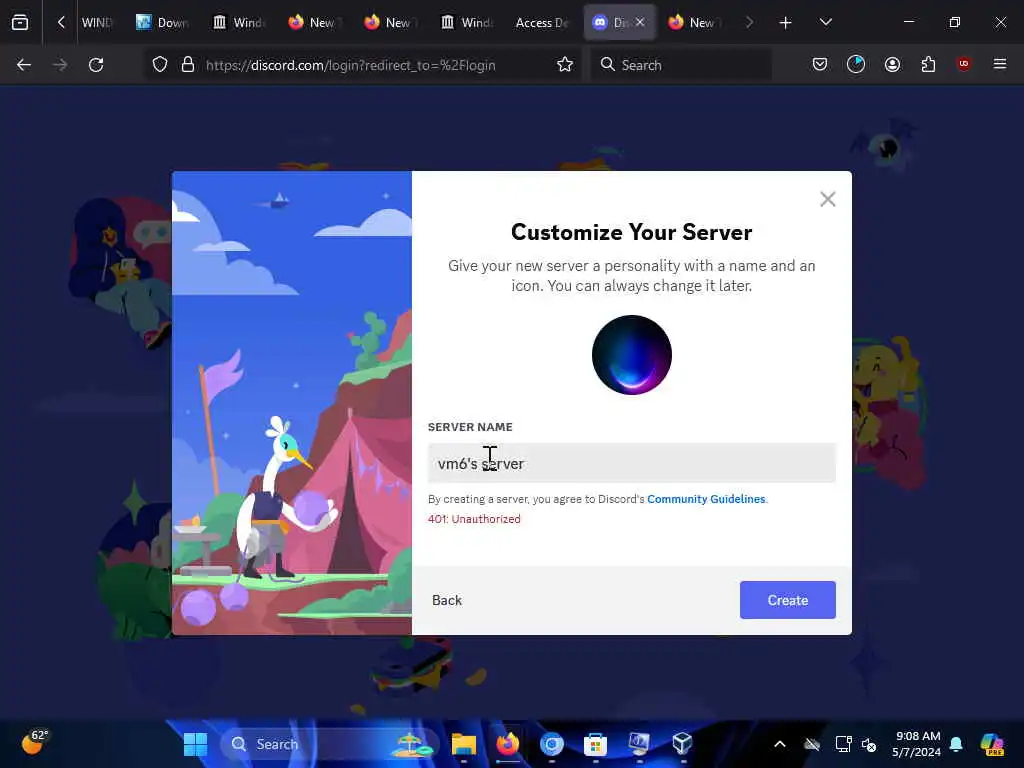Switch to the WIND tab
The width and height of the screenshot is (1024, 768).
pos(97,22)
